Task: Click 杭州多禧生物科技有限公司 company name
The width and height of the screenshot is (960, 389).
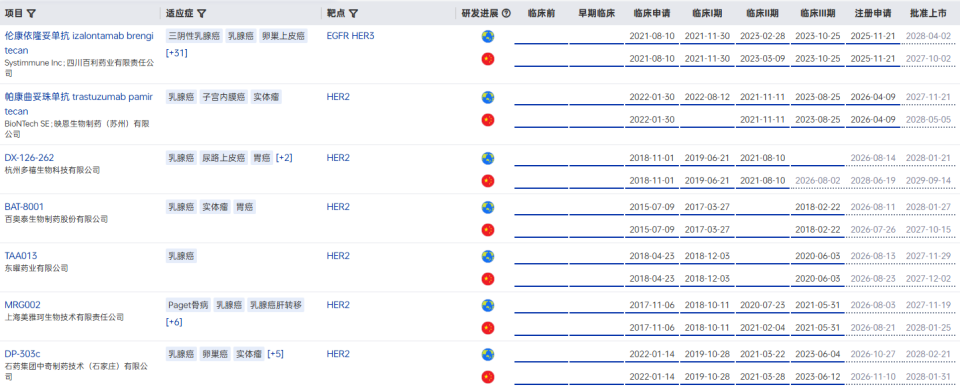Action: [x=52, y=170]
